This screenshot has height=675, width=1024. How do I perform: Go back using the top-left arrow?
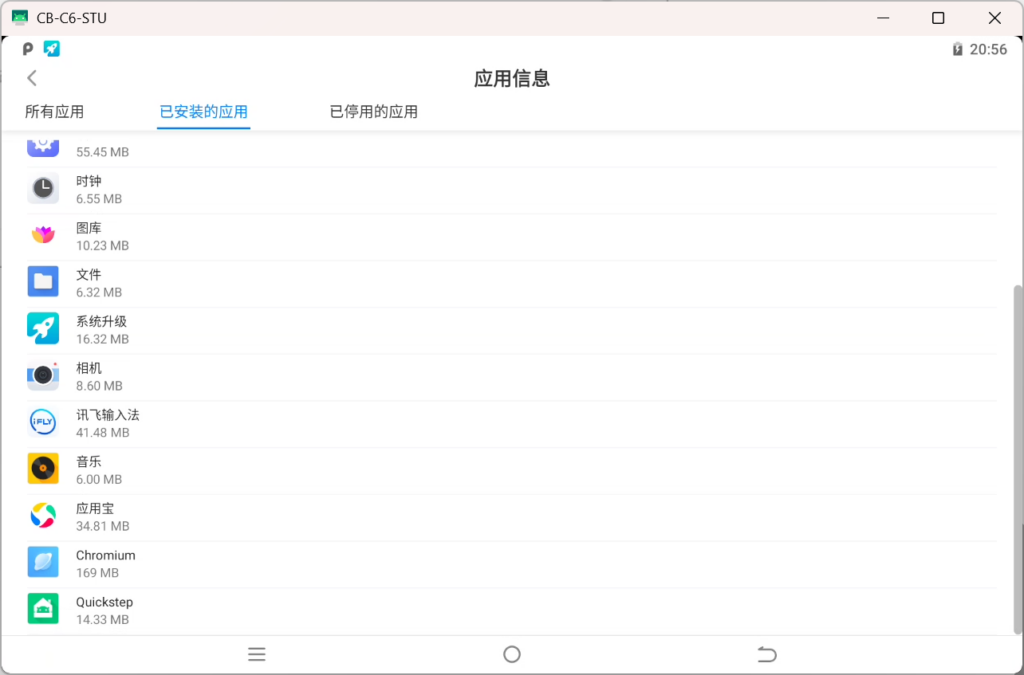[x=32, y=78]
